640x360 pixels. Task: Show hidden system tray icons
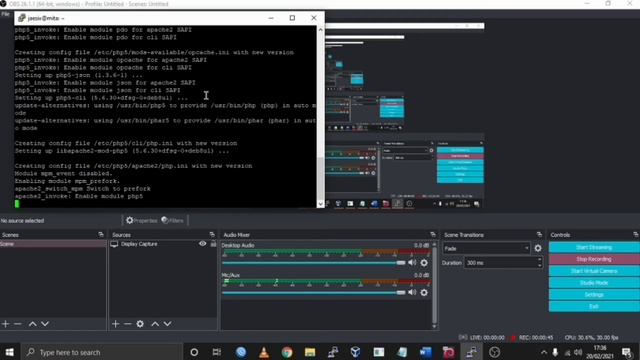click(544, 352)
